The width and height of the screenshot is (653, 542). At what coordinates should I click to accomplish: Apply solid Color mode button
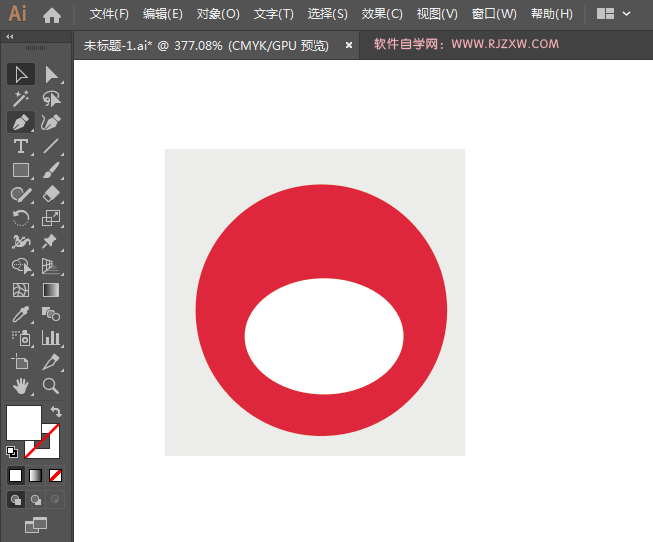click(15, 475)
